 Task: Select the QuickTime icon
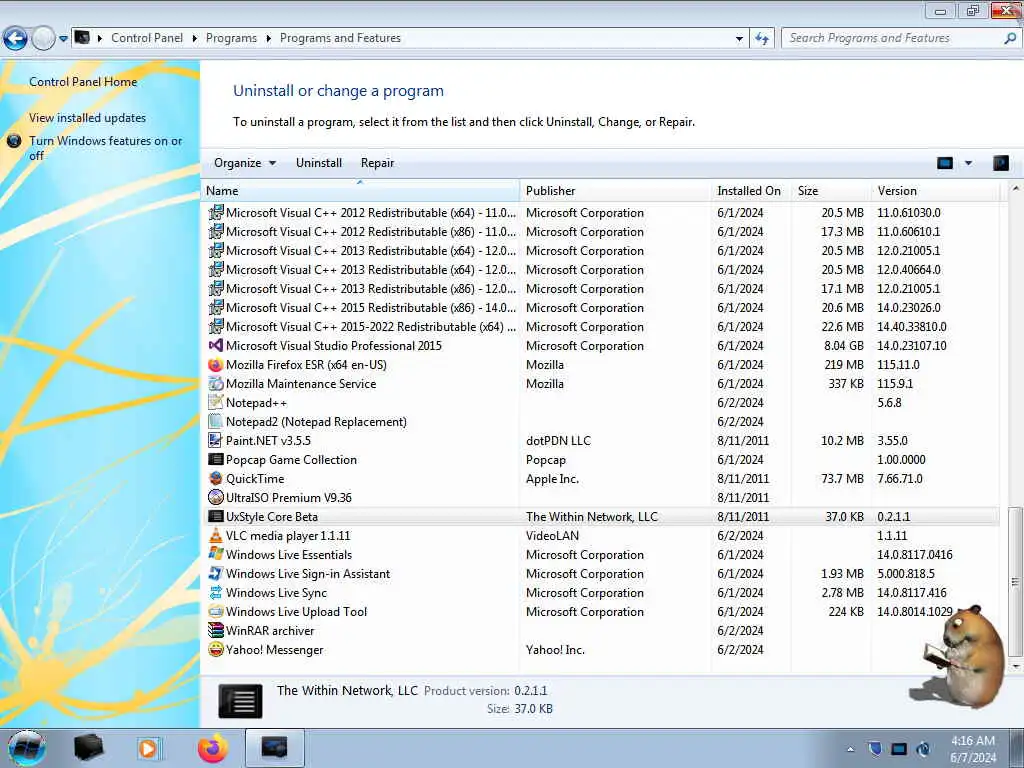coord(216,478)
